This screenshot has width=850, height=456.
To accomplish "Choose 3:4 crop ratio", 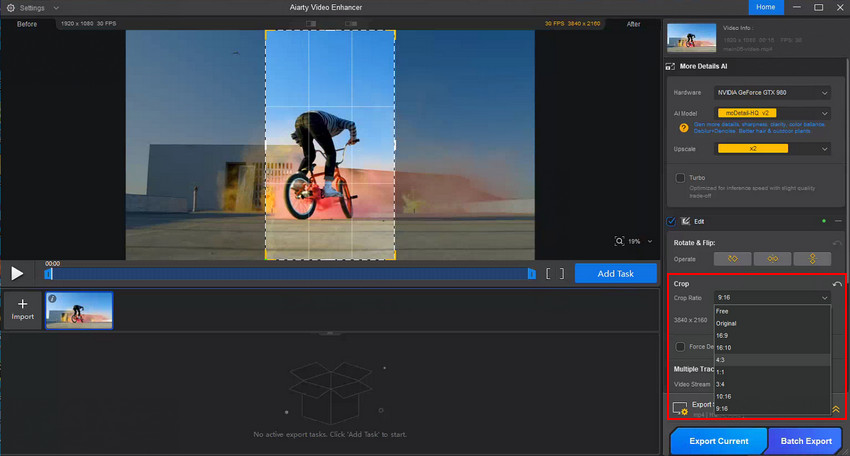I will pyautogui.click(x=772, y=384).
